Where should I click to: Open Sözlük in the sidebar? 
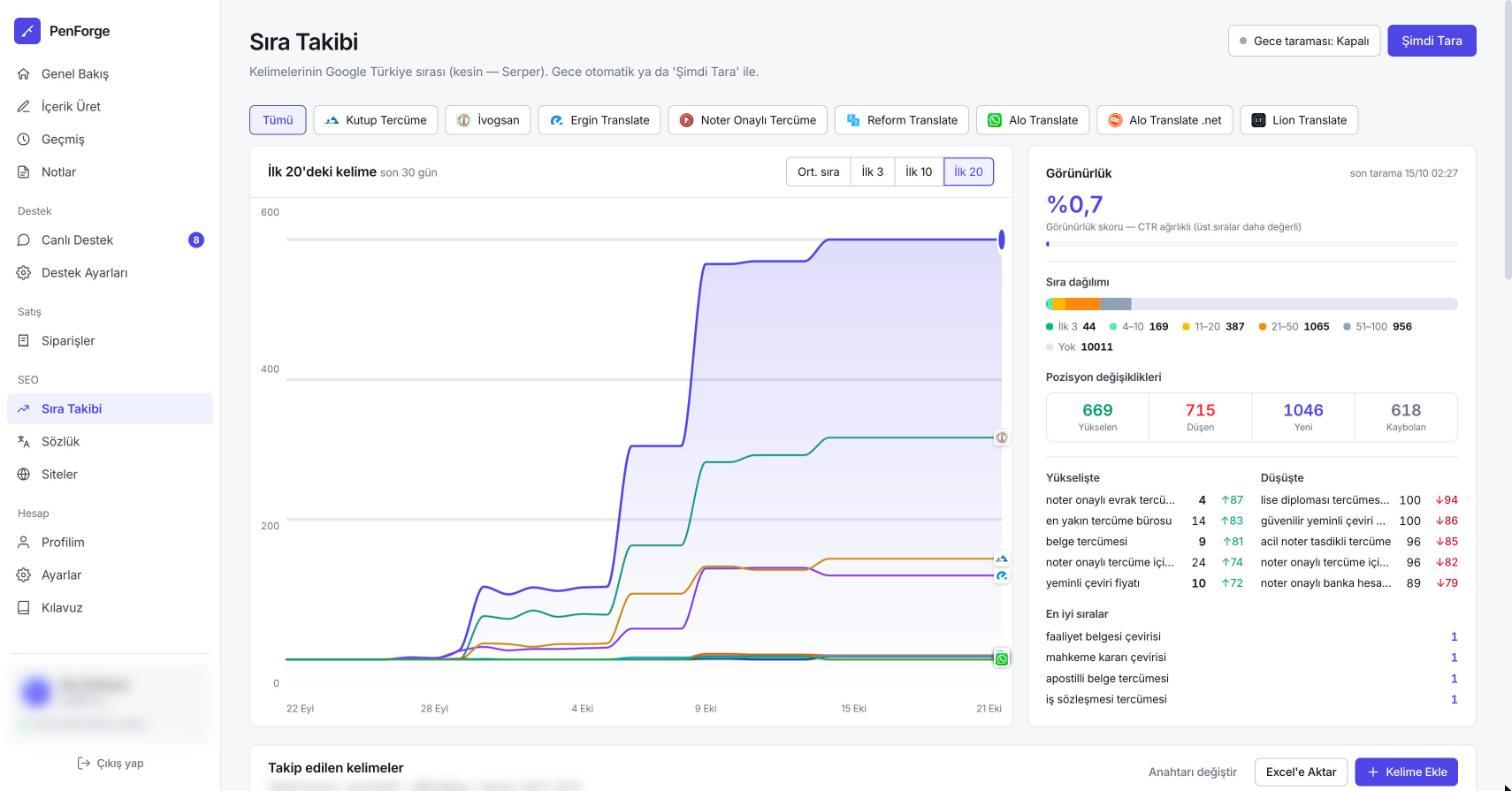pos(110,441)
